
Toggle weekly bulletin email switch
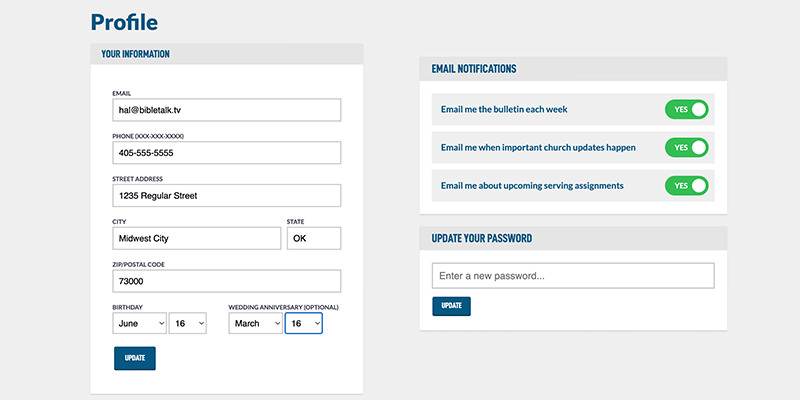pos(686,109)
